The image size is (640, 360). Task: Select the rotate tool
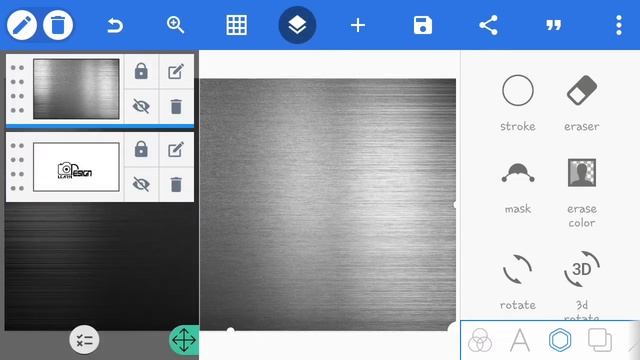point(518,269)
